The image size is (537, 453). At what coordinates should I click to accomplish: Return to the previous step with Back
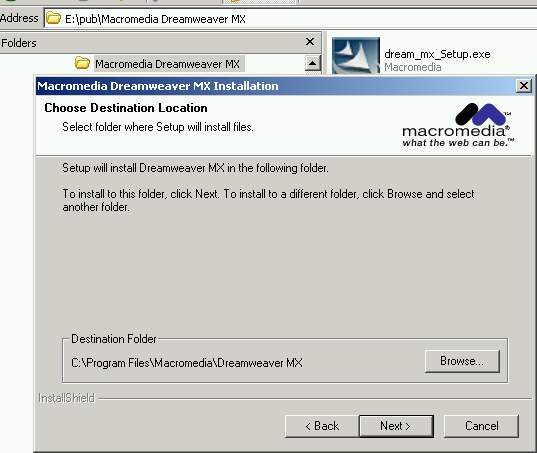click(322, 426)
